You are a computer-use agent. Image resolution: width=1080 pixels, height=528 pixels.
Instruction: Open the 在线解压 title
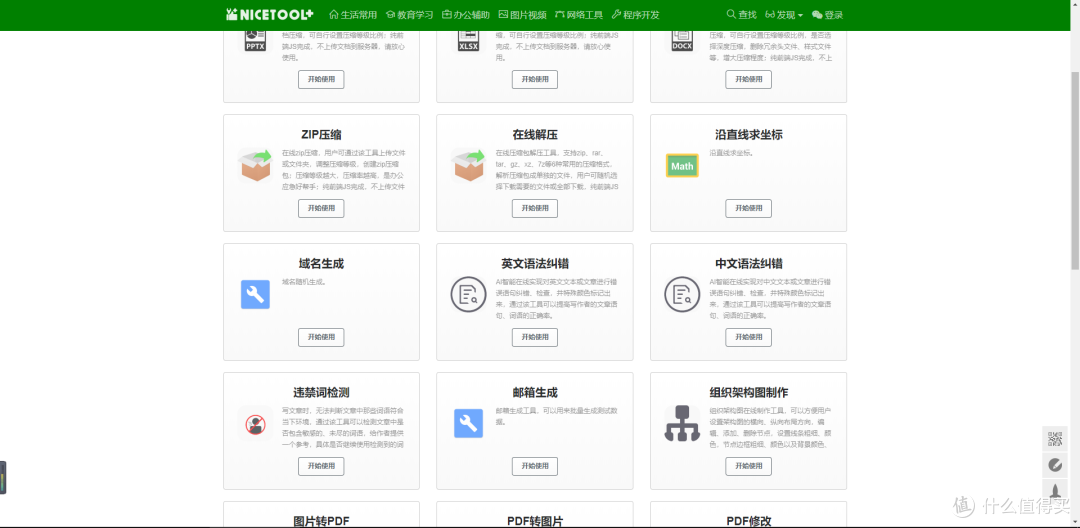(x=534, y=135)
